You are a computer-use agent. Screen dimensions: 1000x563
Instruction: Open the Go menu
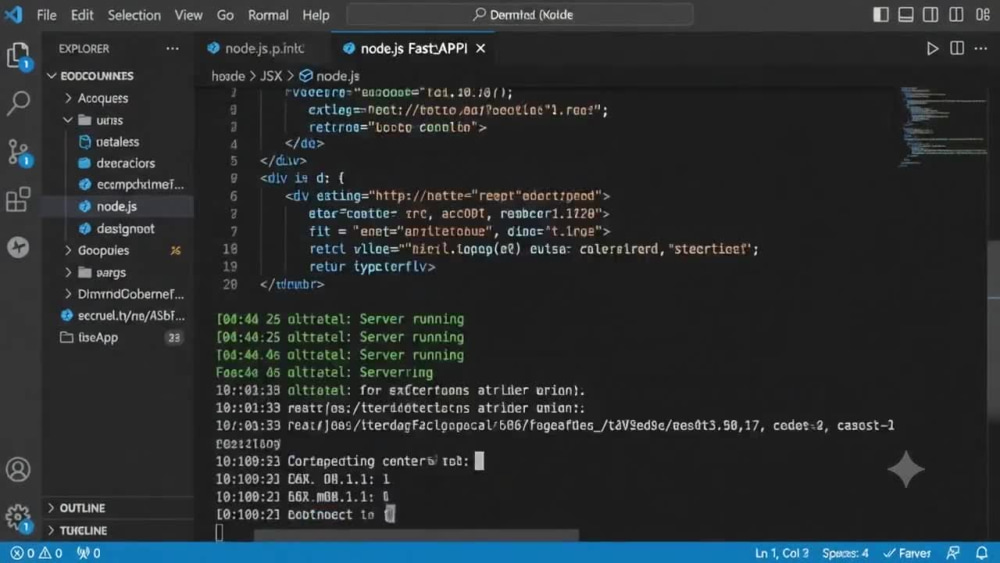(225, 15)
